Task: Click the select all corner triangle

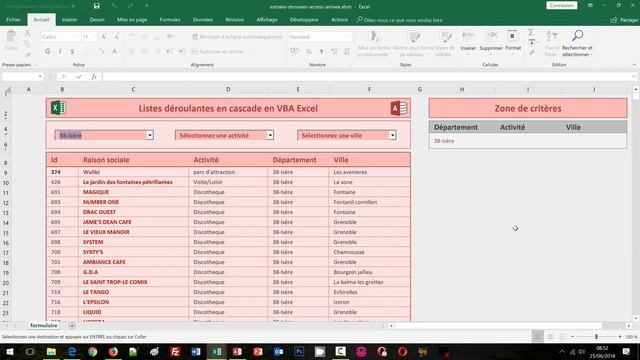Action: (7, 90)
